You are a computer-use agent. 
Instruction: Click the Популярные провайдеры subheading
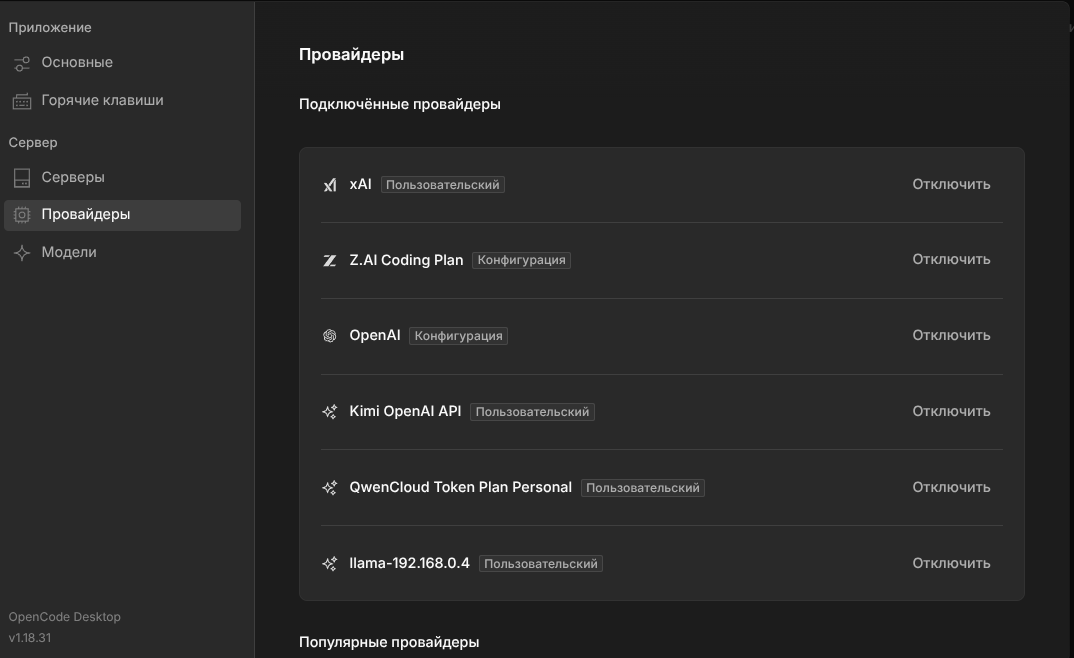click(389, 642)
